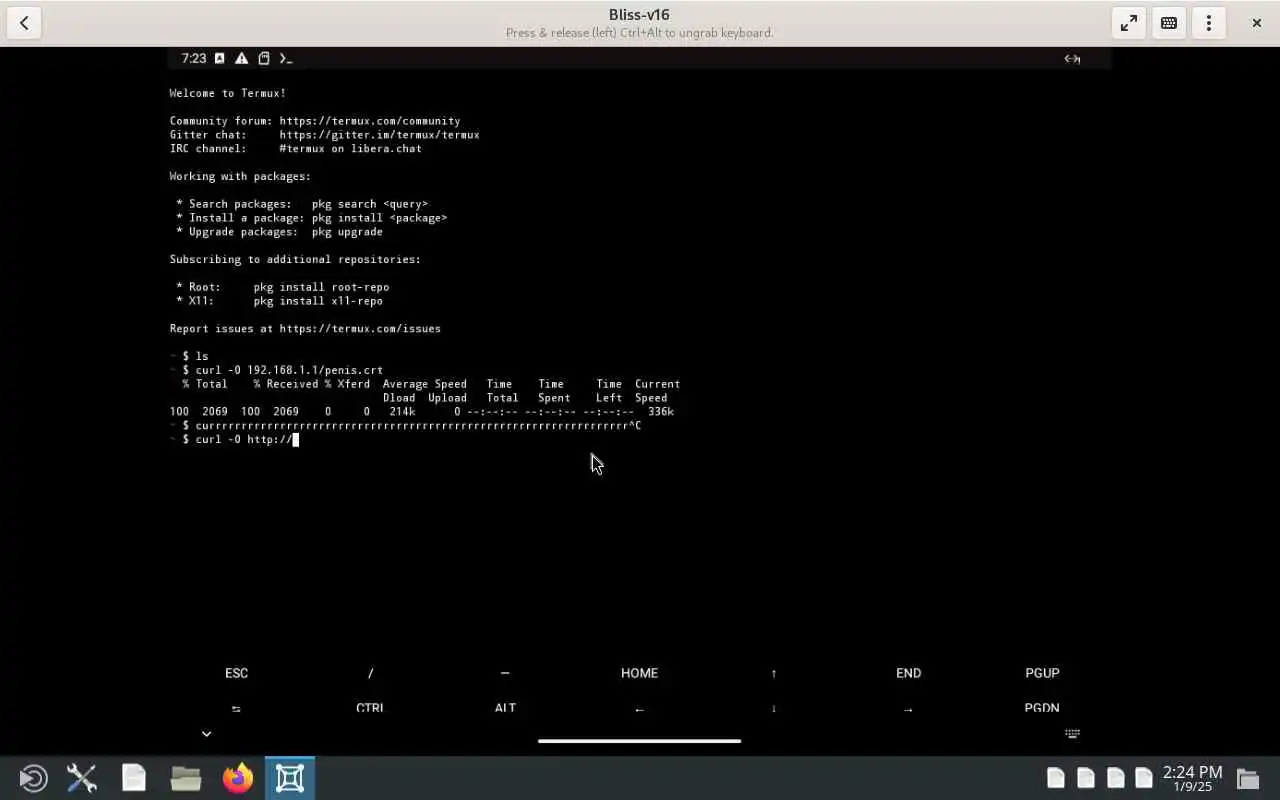
Task: Tap the Termux prompt notification icon
Action: coord(286,59)
